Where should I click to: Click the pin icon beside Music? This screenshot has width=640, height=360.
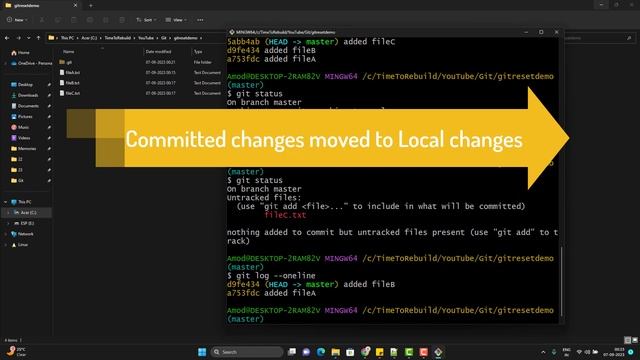[49, 127]
